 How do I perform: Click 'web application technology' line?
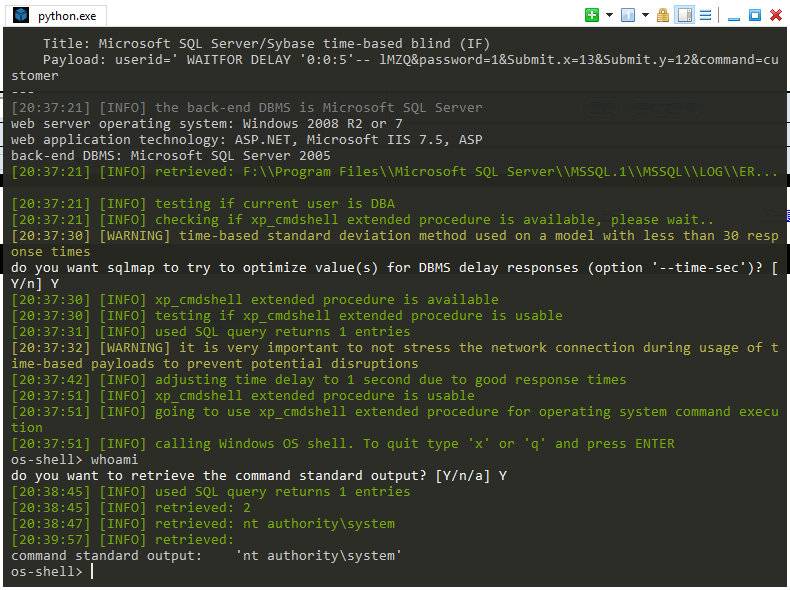[x=247, y=140]
